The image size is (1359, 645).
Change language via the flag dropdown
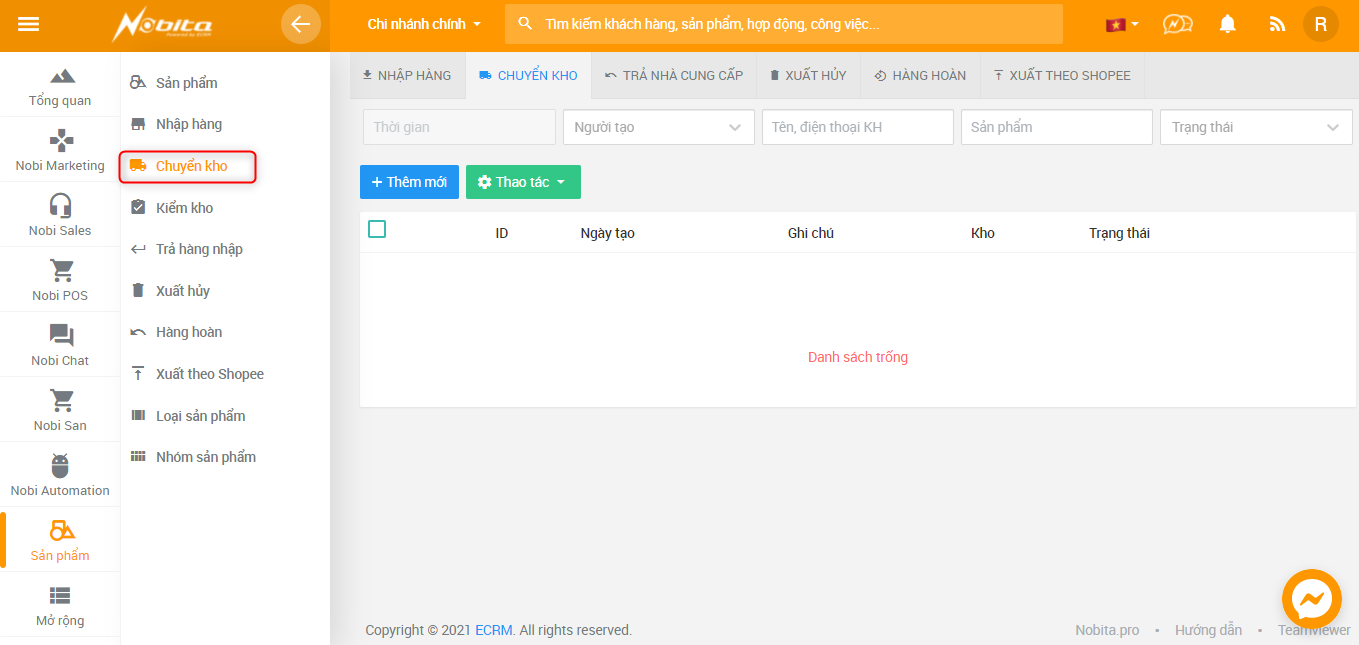[1122, 24]
